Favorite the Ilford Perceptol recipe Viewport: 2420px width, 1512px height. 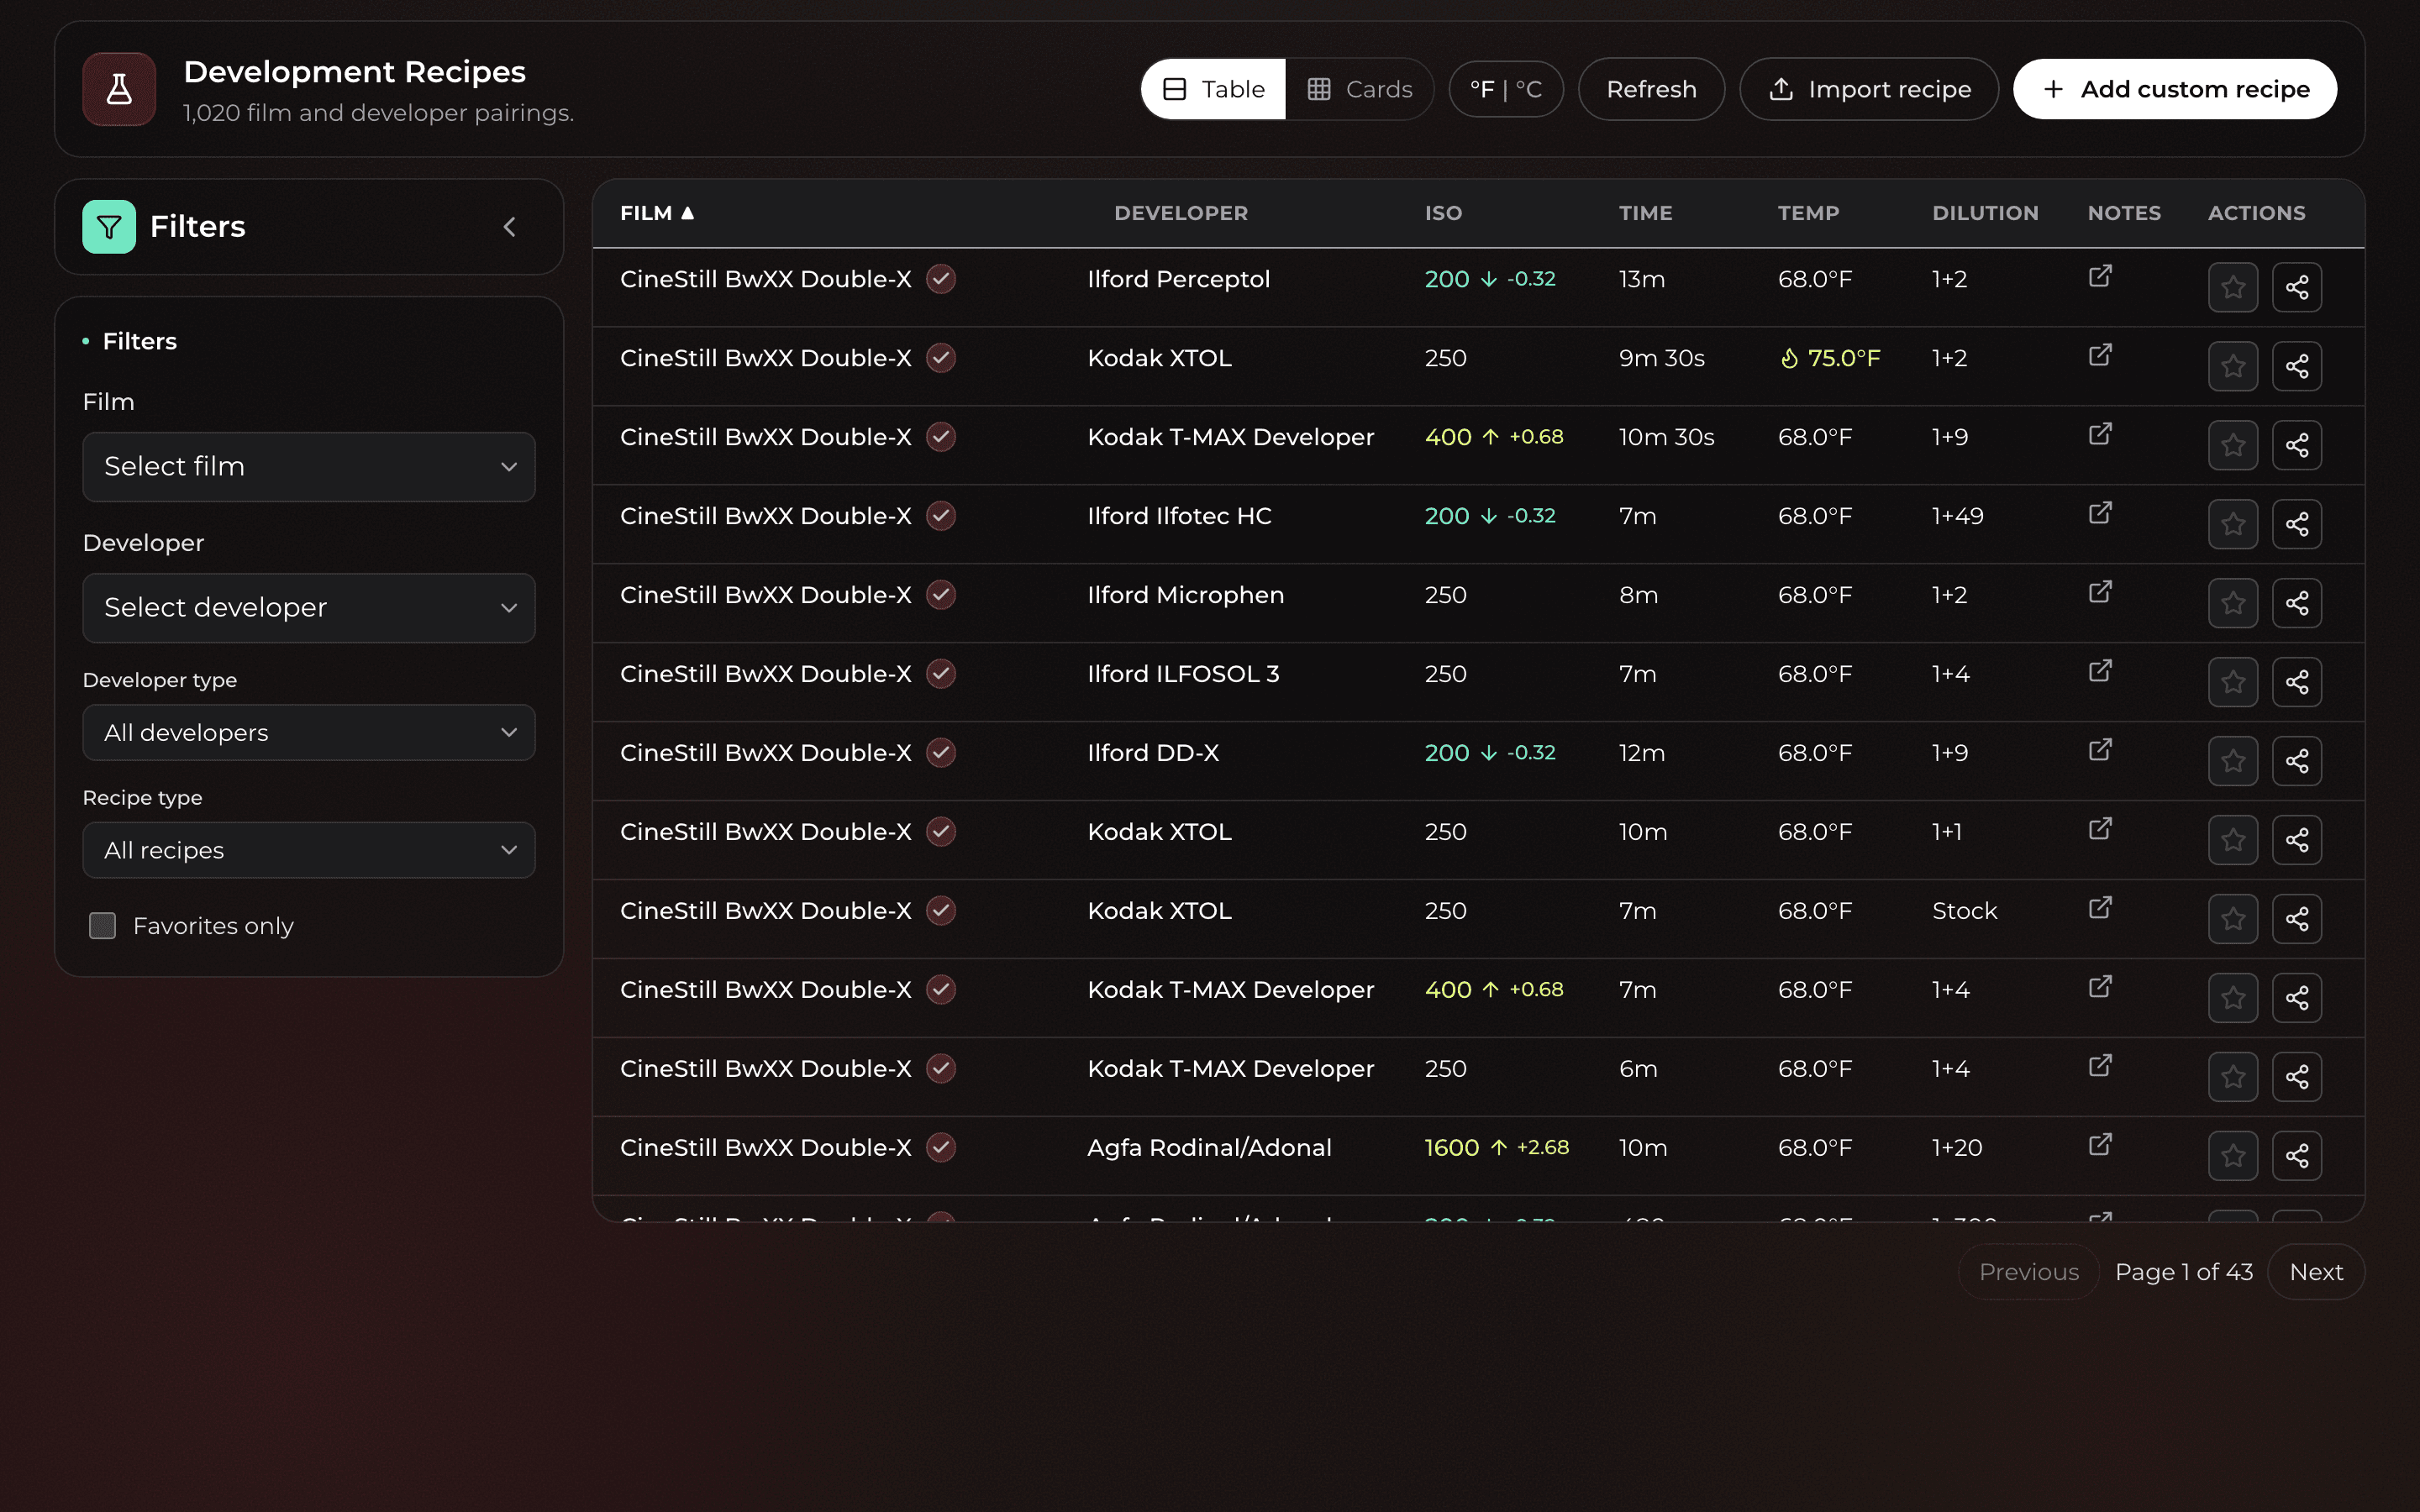coord(2233,288)
